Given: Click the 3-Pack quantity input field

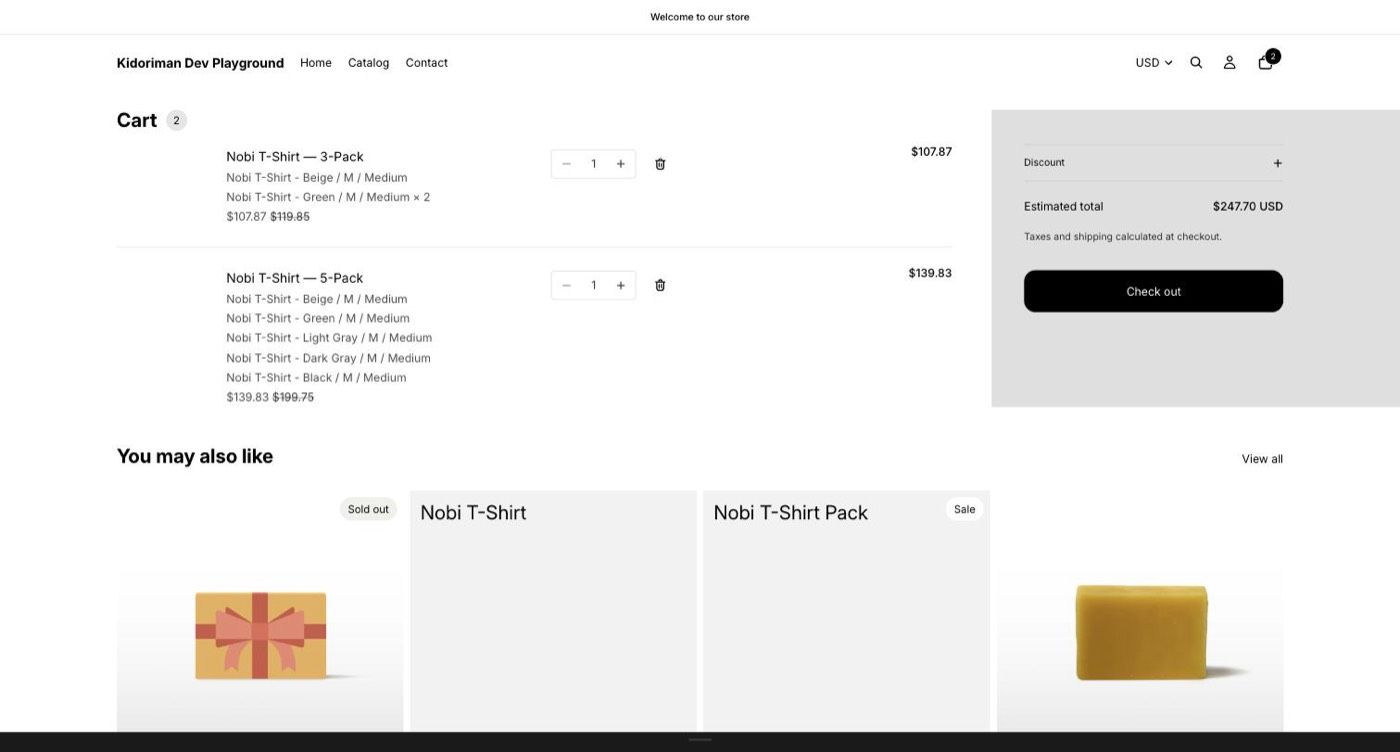Looking at the screenshot, I should click(x=593, y=164).
